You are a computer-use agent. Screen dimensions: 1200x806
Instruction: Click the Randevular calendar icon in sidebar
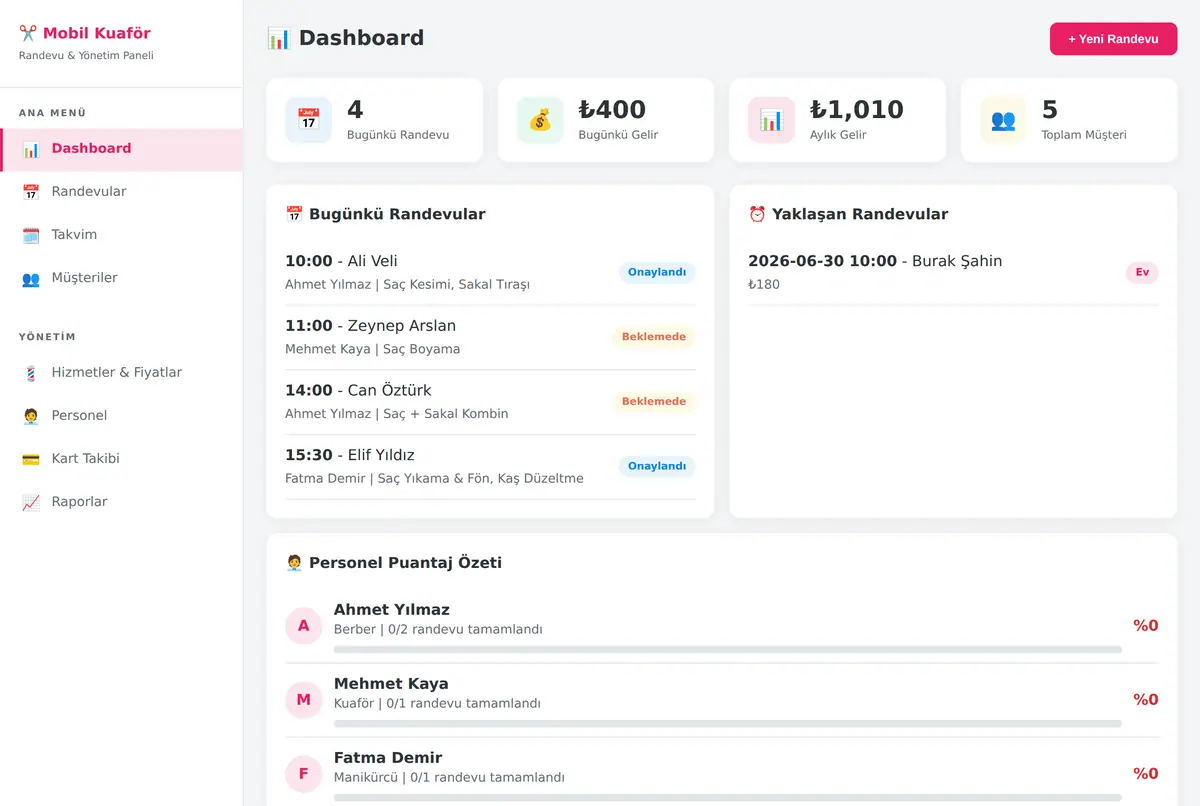(x=31, y=193)
